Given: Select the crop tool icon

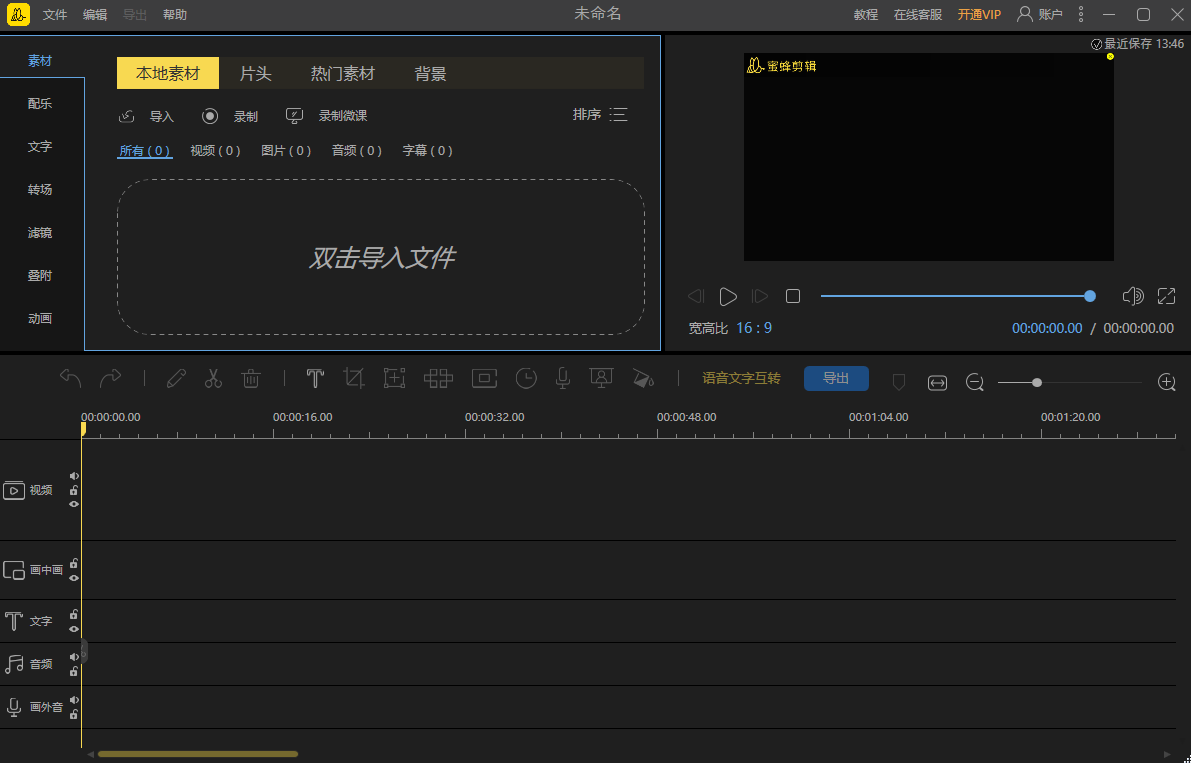Looking at the screenshot, I should click(x=353, y=379).
